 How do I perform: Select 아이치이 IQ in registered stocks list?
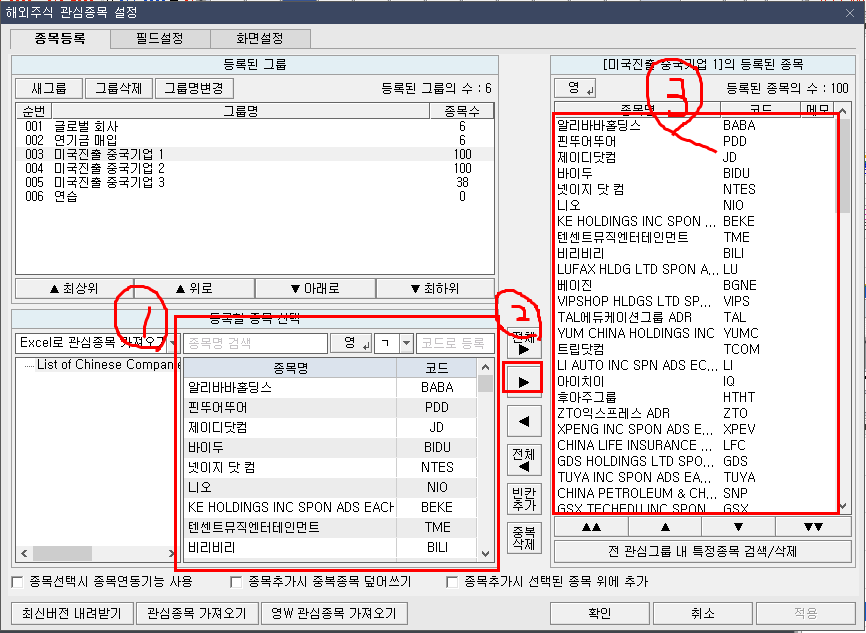coord(696,381)
